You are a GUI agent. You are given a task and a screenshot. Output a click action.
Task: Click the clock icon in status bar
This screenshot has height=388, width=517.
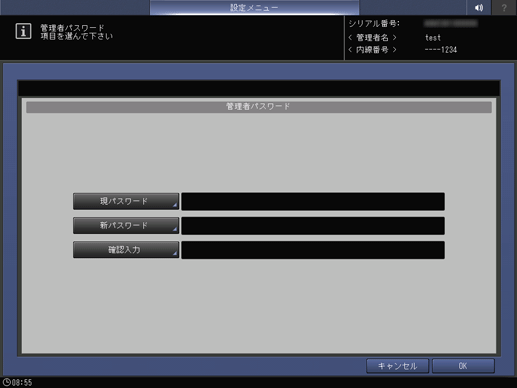click(6, 382)
